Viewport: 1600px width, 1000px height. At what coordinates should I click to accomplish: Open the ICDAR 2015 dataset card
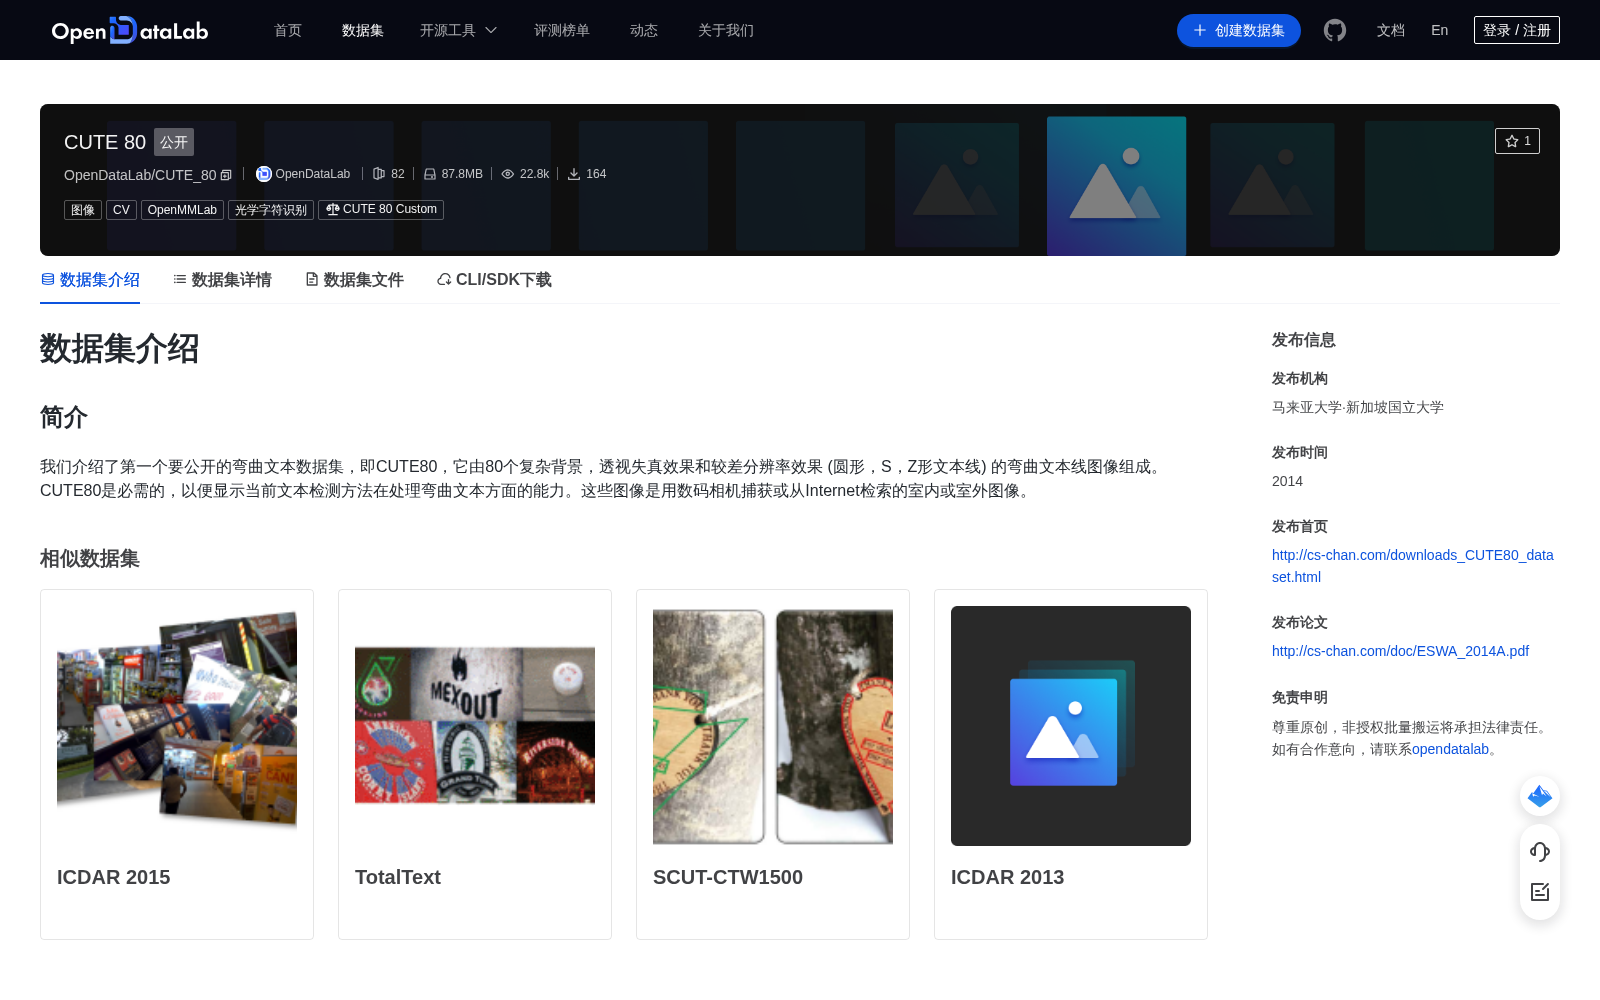tap(177, 764)
